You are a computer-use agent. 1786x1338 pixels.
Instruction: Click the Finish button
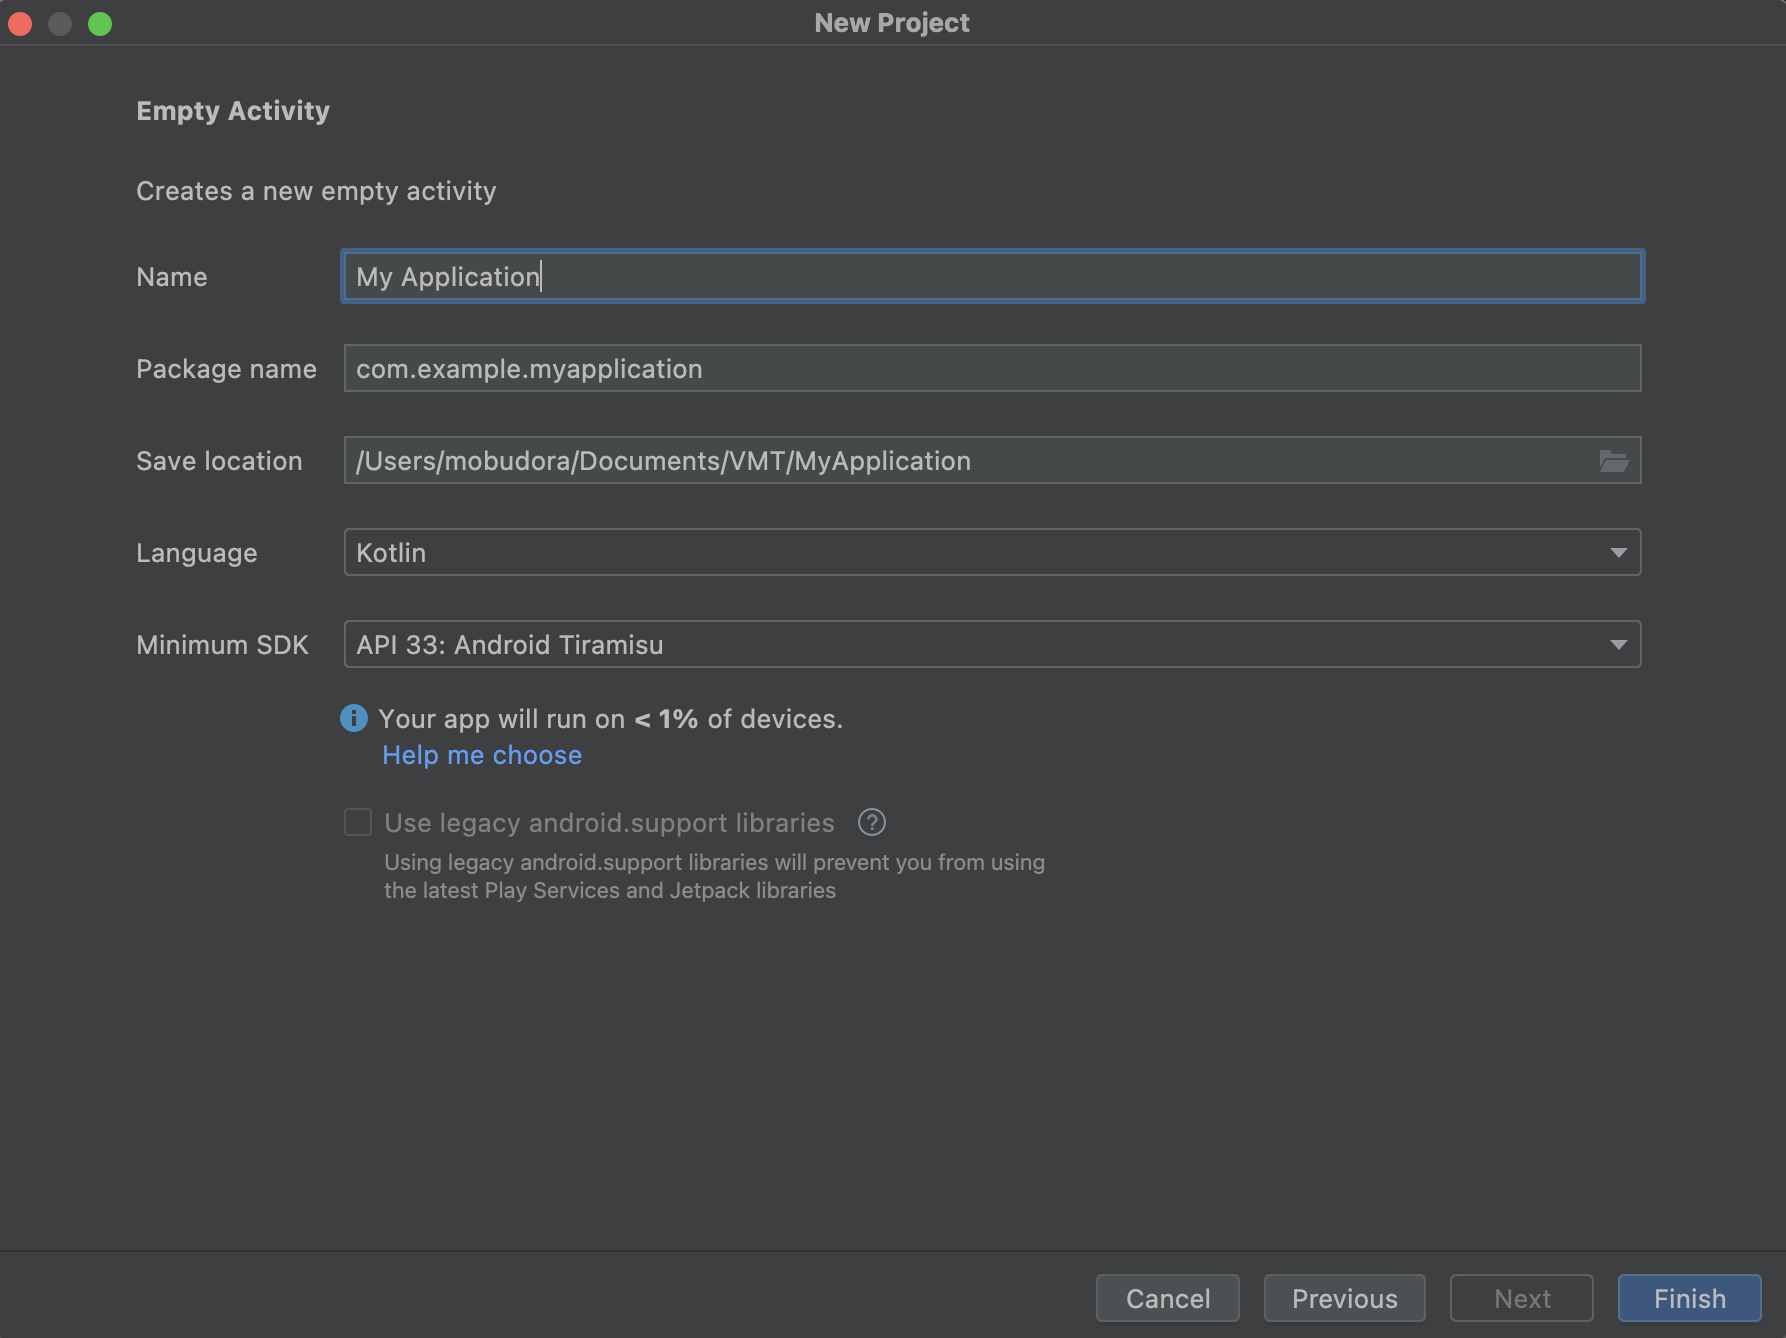click(1688, 1297)
